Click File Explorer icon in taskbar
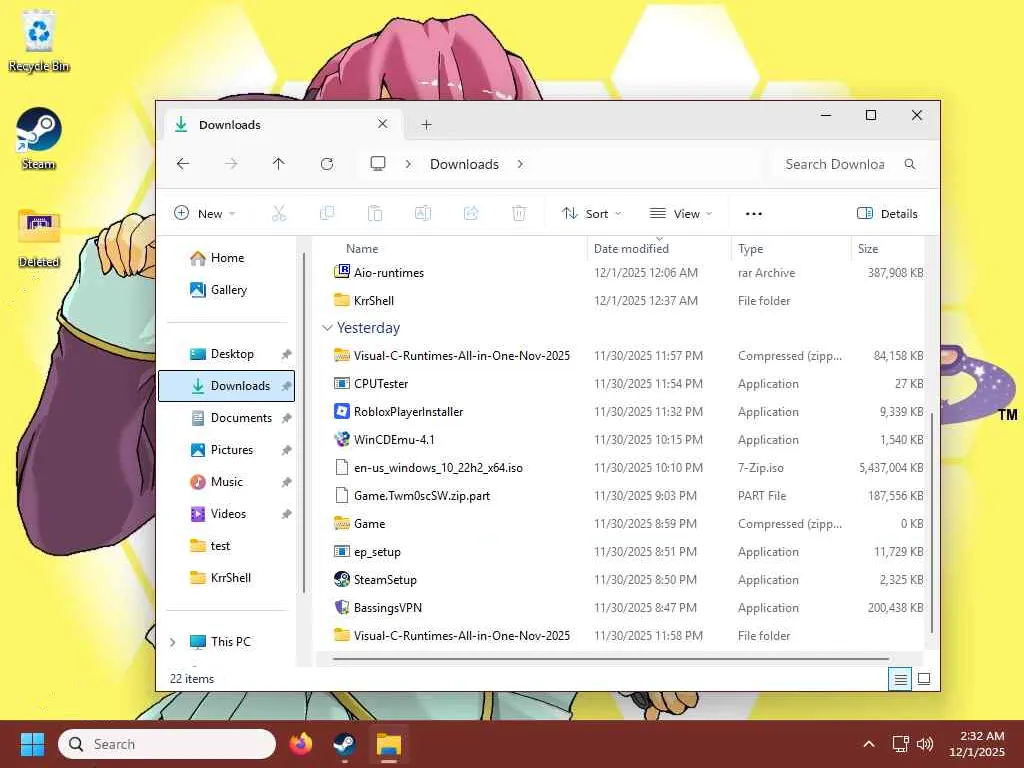This screenshot has width=1024, height=768. point(389,744)
